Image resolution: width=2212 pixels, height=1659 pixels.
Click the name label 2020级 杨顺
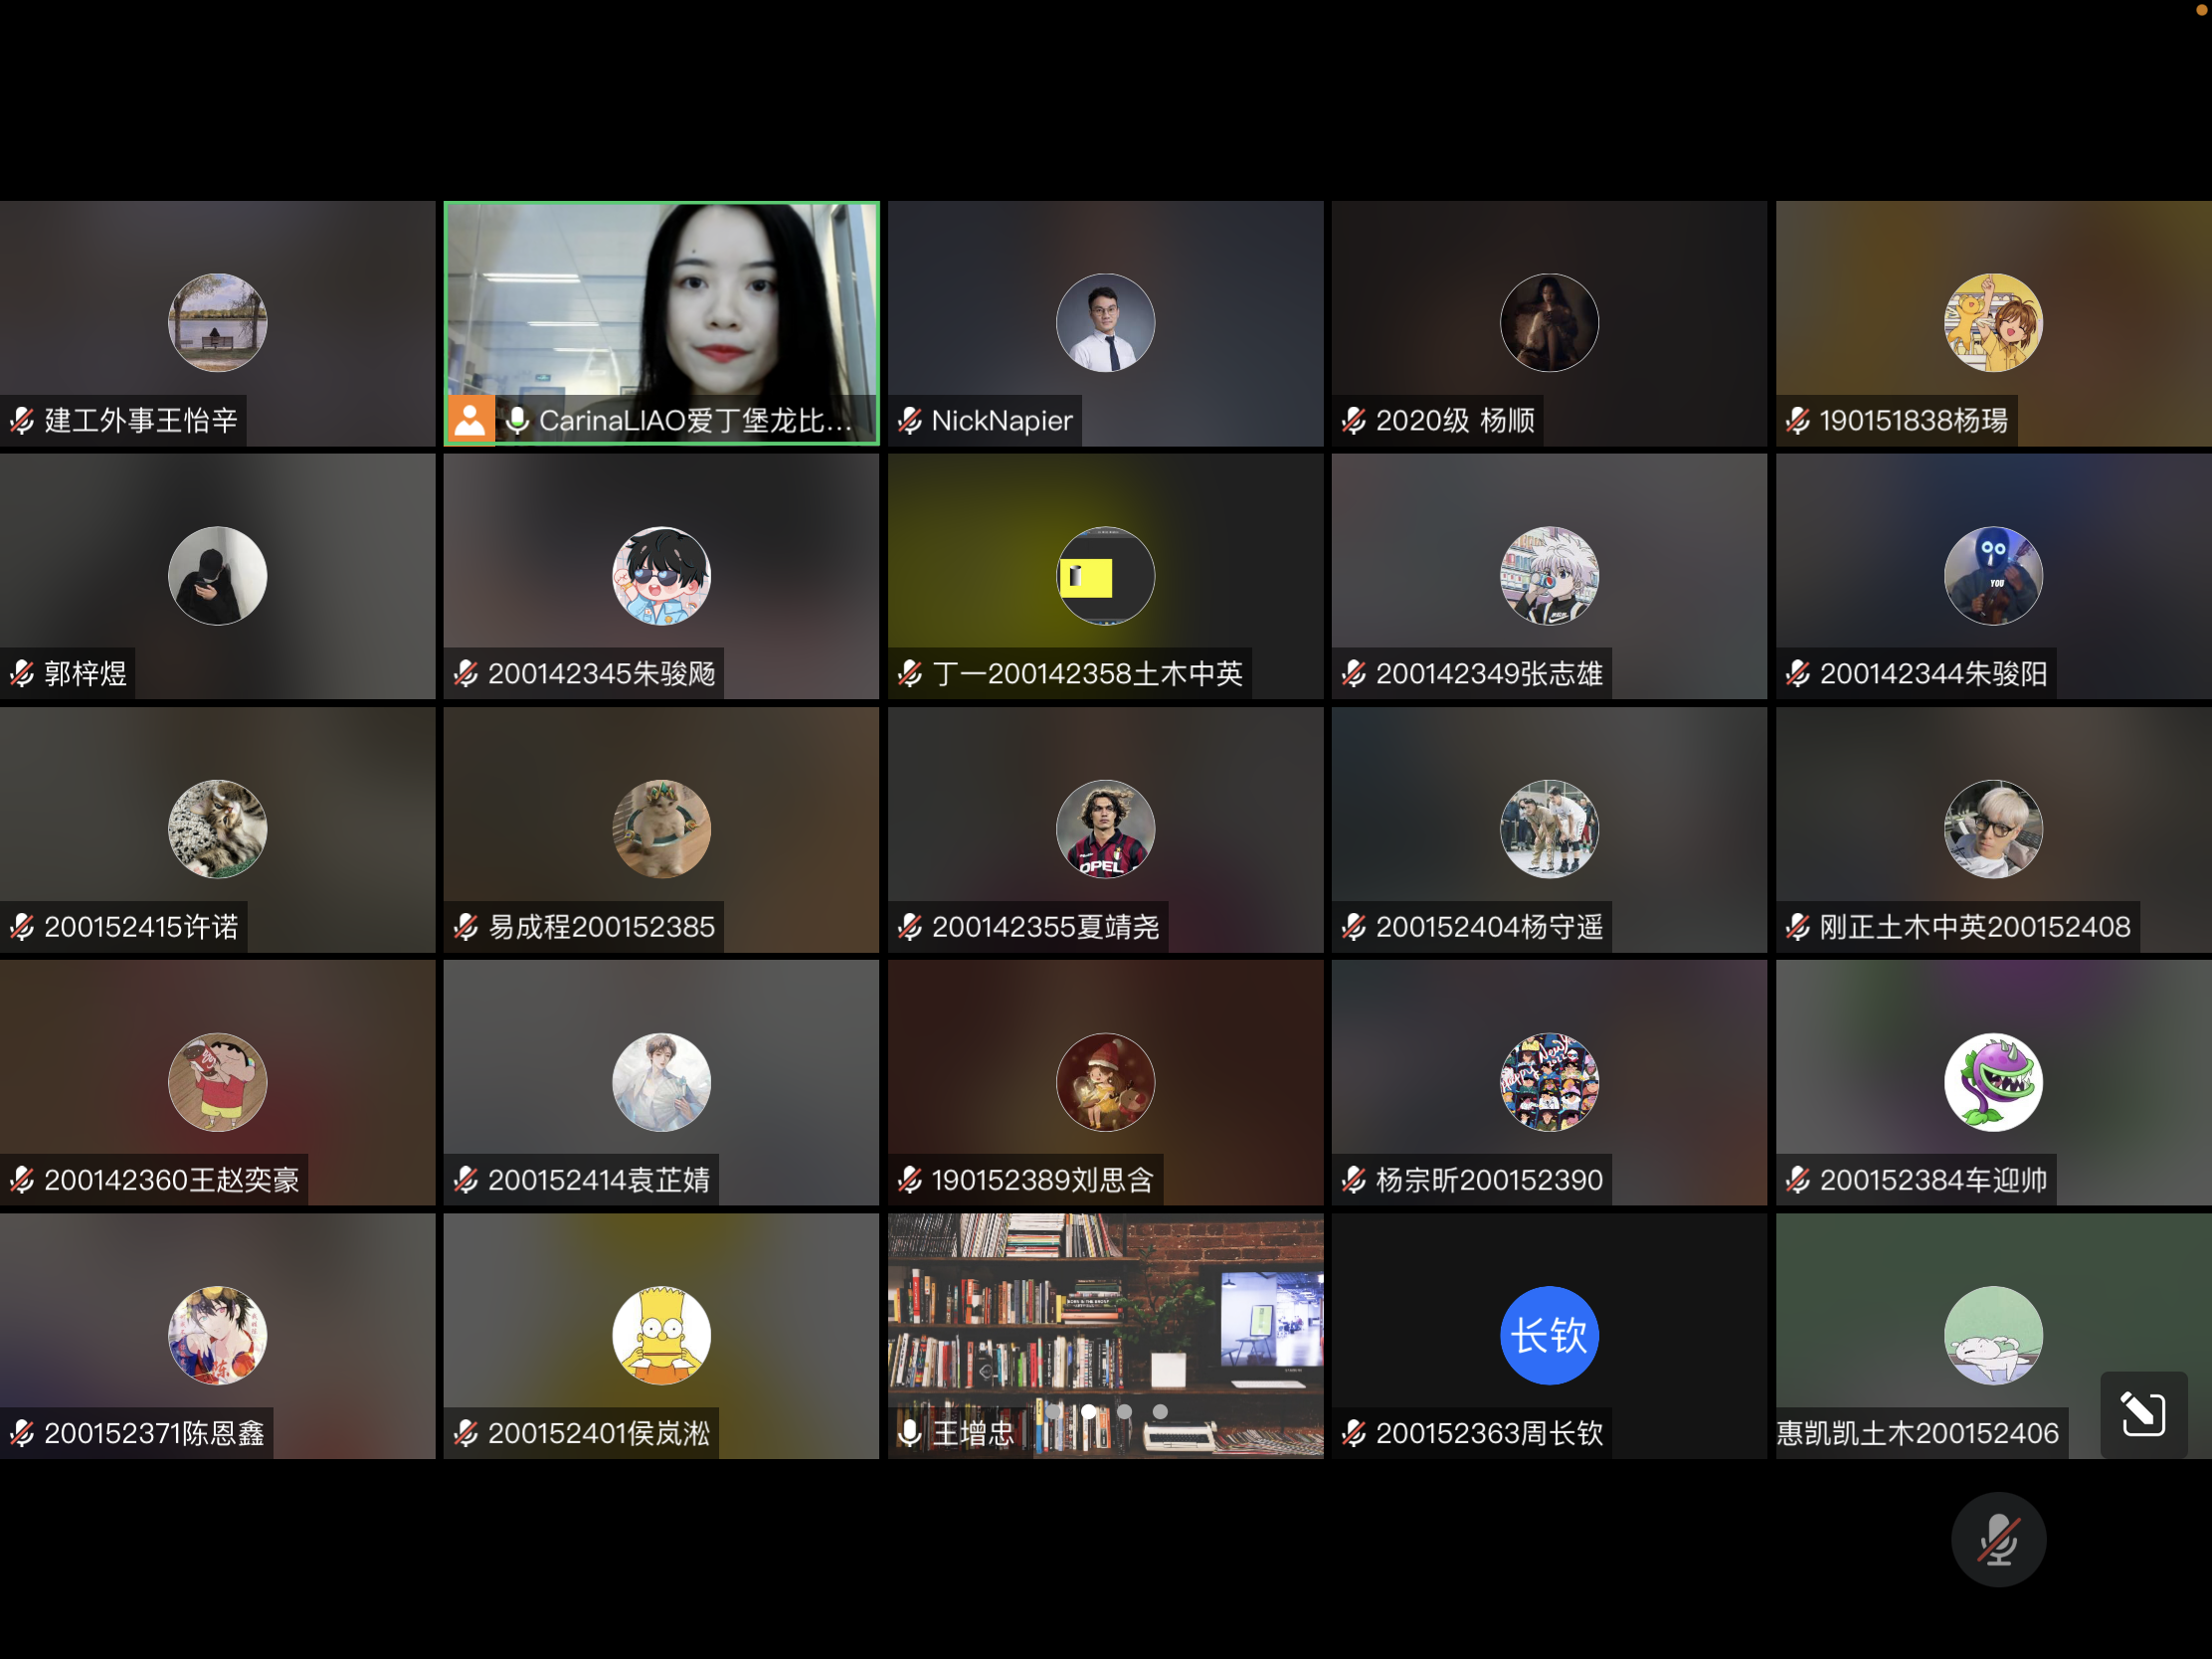click(x=1455, y=421)
